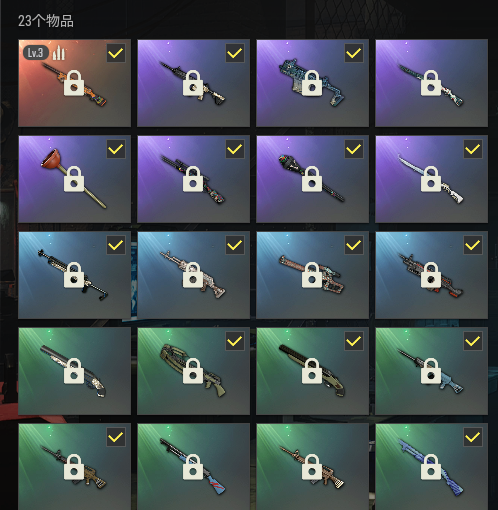Select the unchecked purple sniper rifle skin
The width and height of the screenshot is (498, 510).
(x=431, y=83)
